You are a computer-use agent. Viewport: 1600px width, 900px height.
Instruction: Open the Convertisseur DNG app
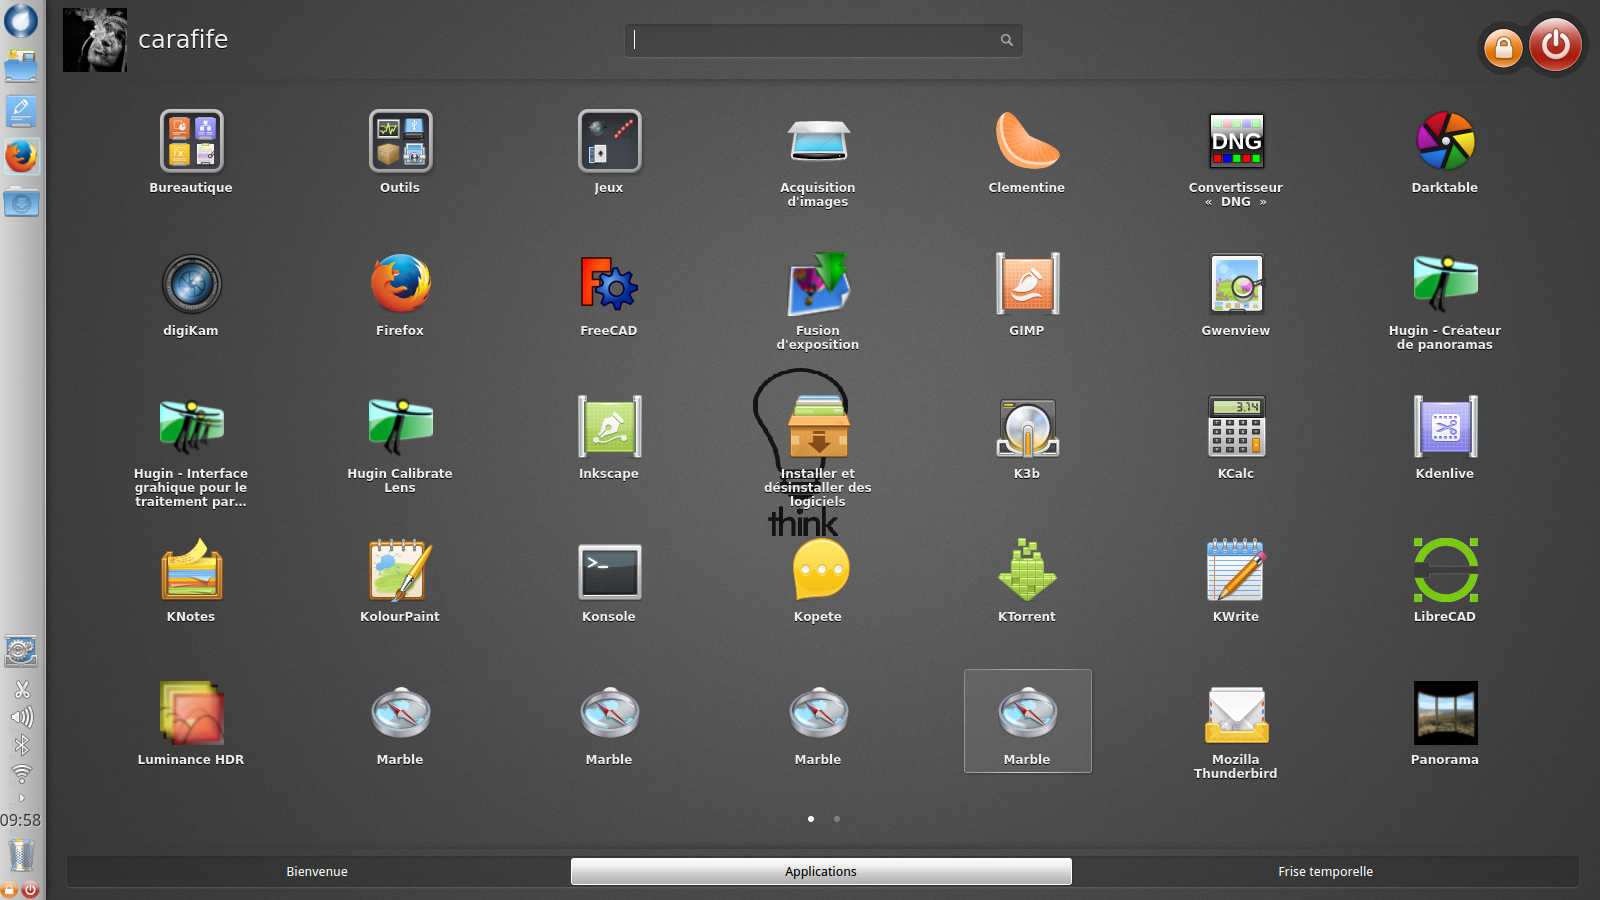(x=1236, y=159)
